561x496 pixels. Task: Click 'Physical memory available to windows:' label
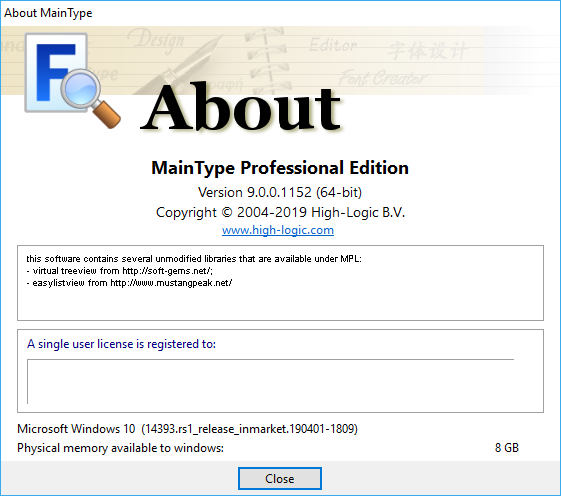(121, 448)
